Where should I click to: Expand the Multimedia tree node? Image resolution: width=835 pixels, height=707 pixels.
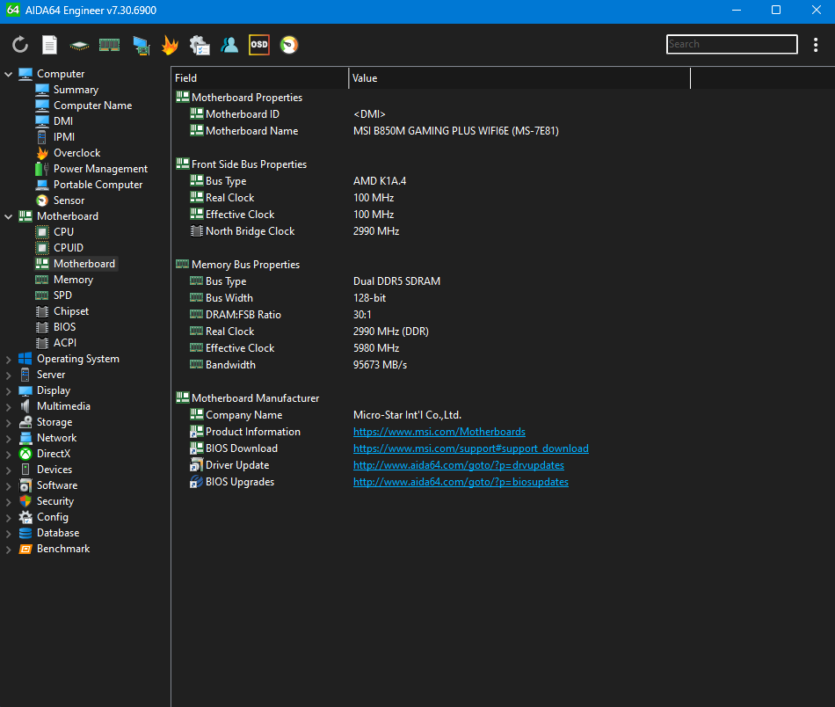[9, 407]
